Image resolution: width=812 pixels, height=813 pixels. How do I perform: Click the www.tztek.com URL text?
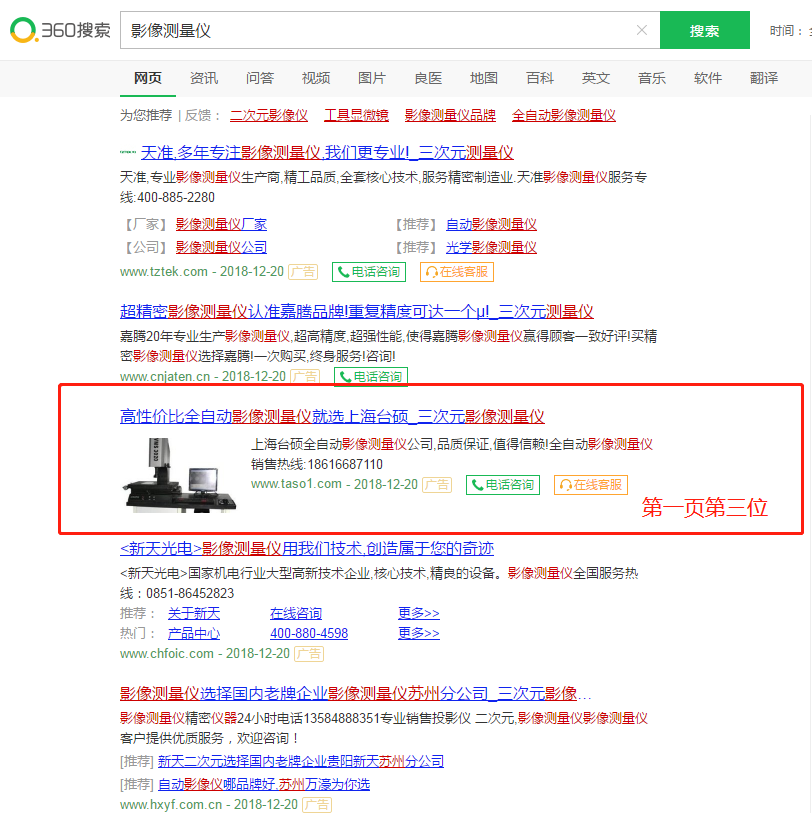164,272
